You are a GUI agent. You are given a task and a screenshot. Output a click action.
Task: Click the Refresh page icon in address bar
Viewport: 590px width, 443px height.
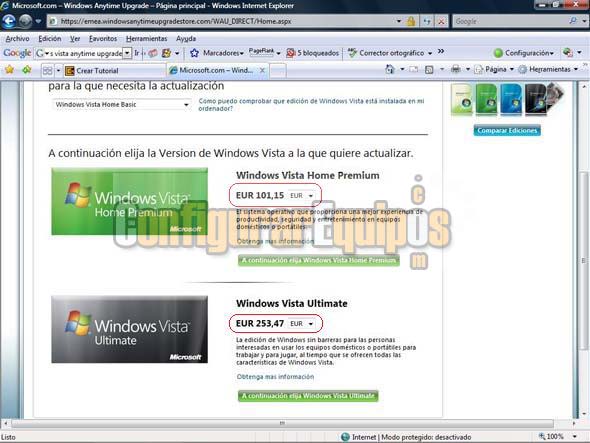(x=427, y=21)
